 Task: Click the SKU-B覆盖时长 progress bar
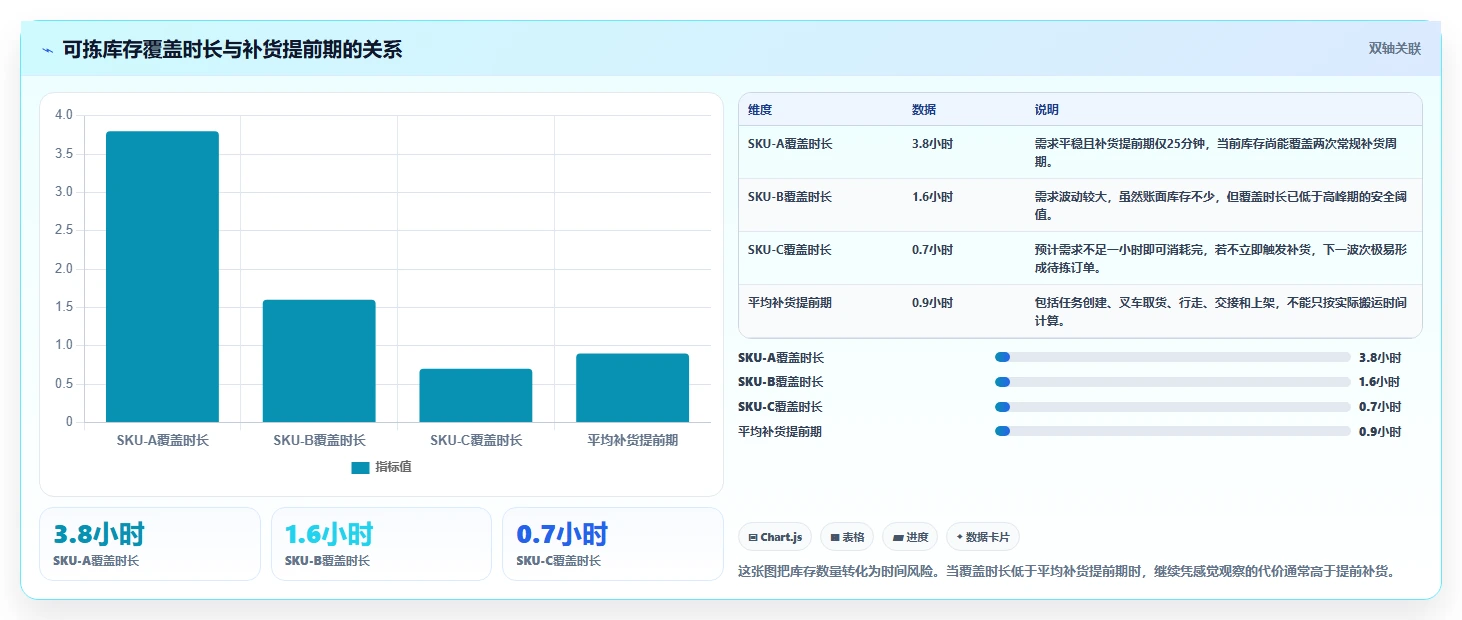tap(1173, 382)
